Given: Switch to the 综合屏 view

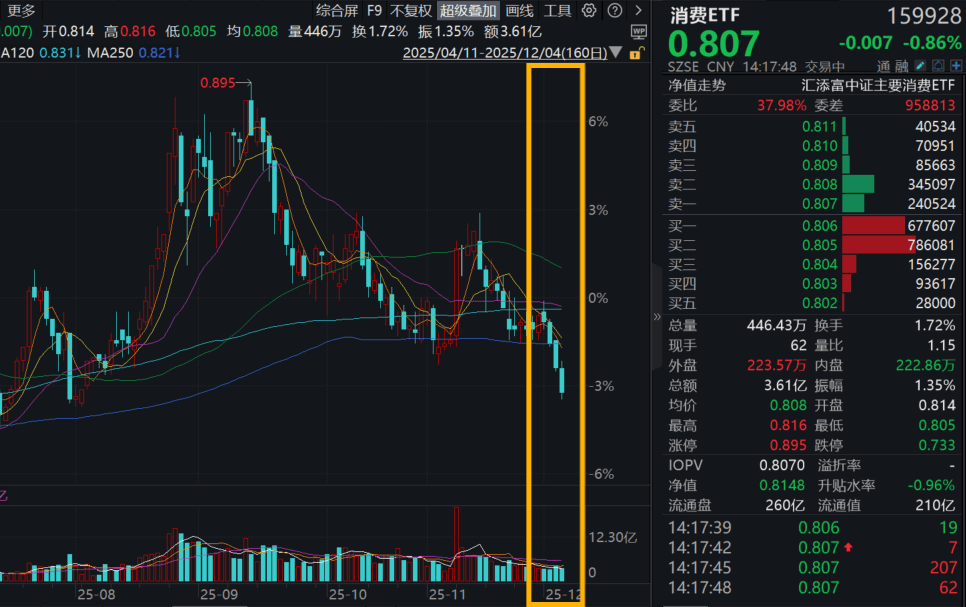Looking at the screenshot, I should 339,11.
